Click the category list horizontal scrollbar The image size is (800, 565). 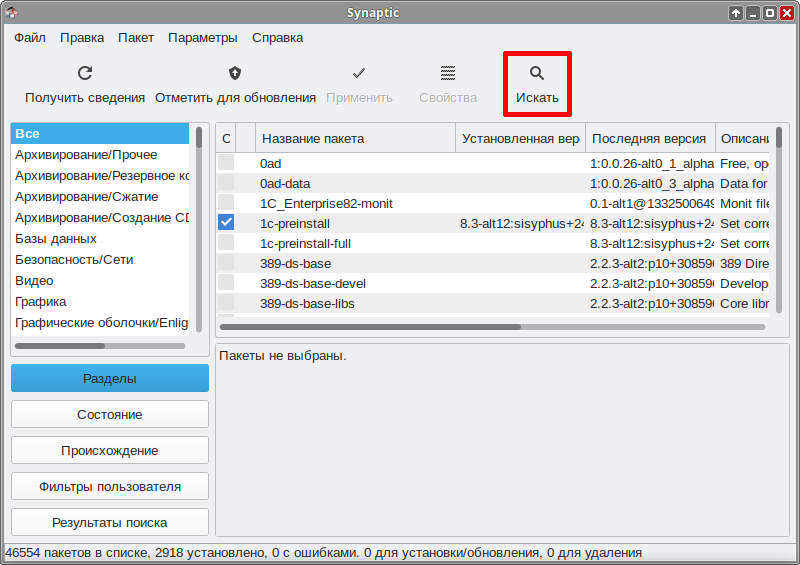[100, 346]
